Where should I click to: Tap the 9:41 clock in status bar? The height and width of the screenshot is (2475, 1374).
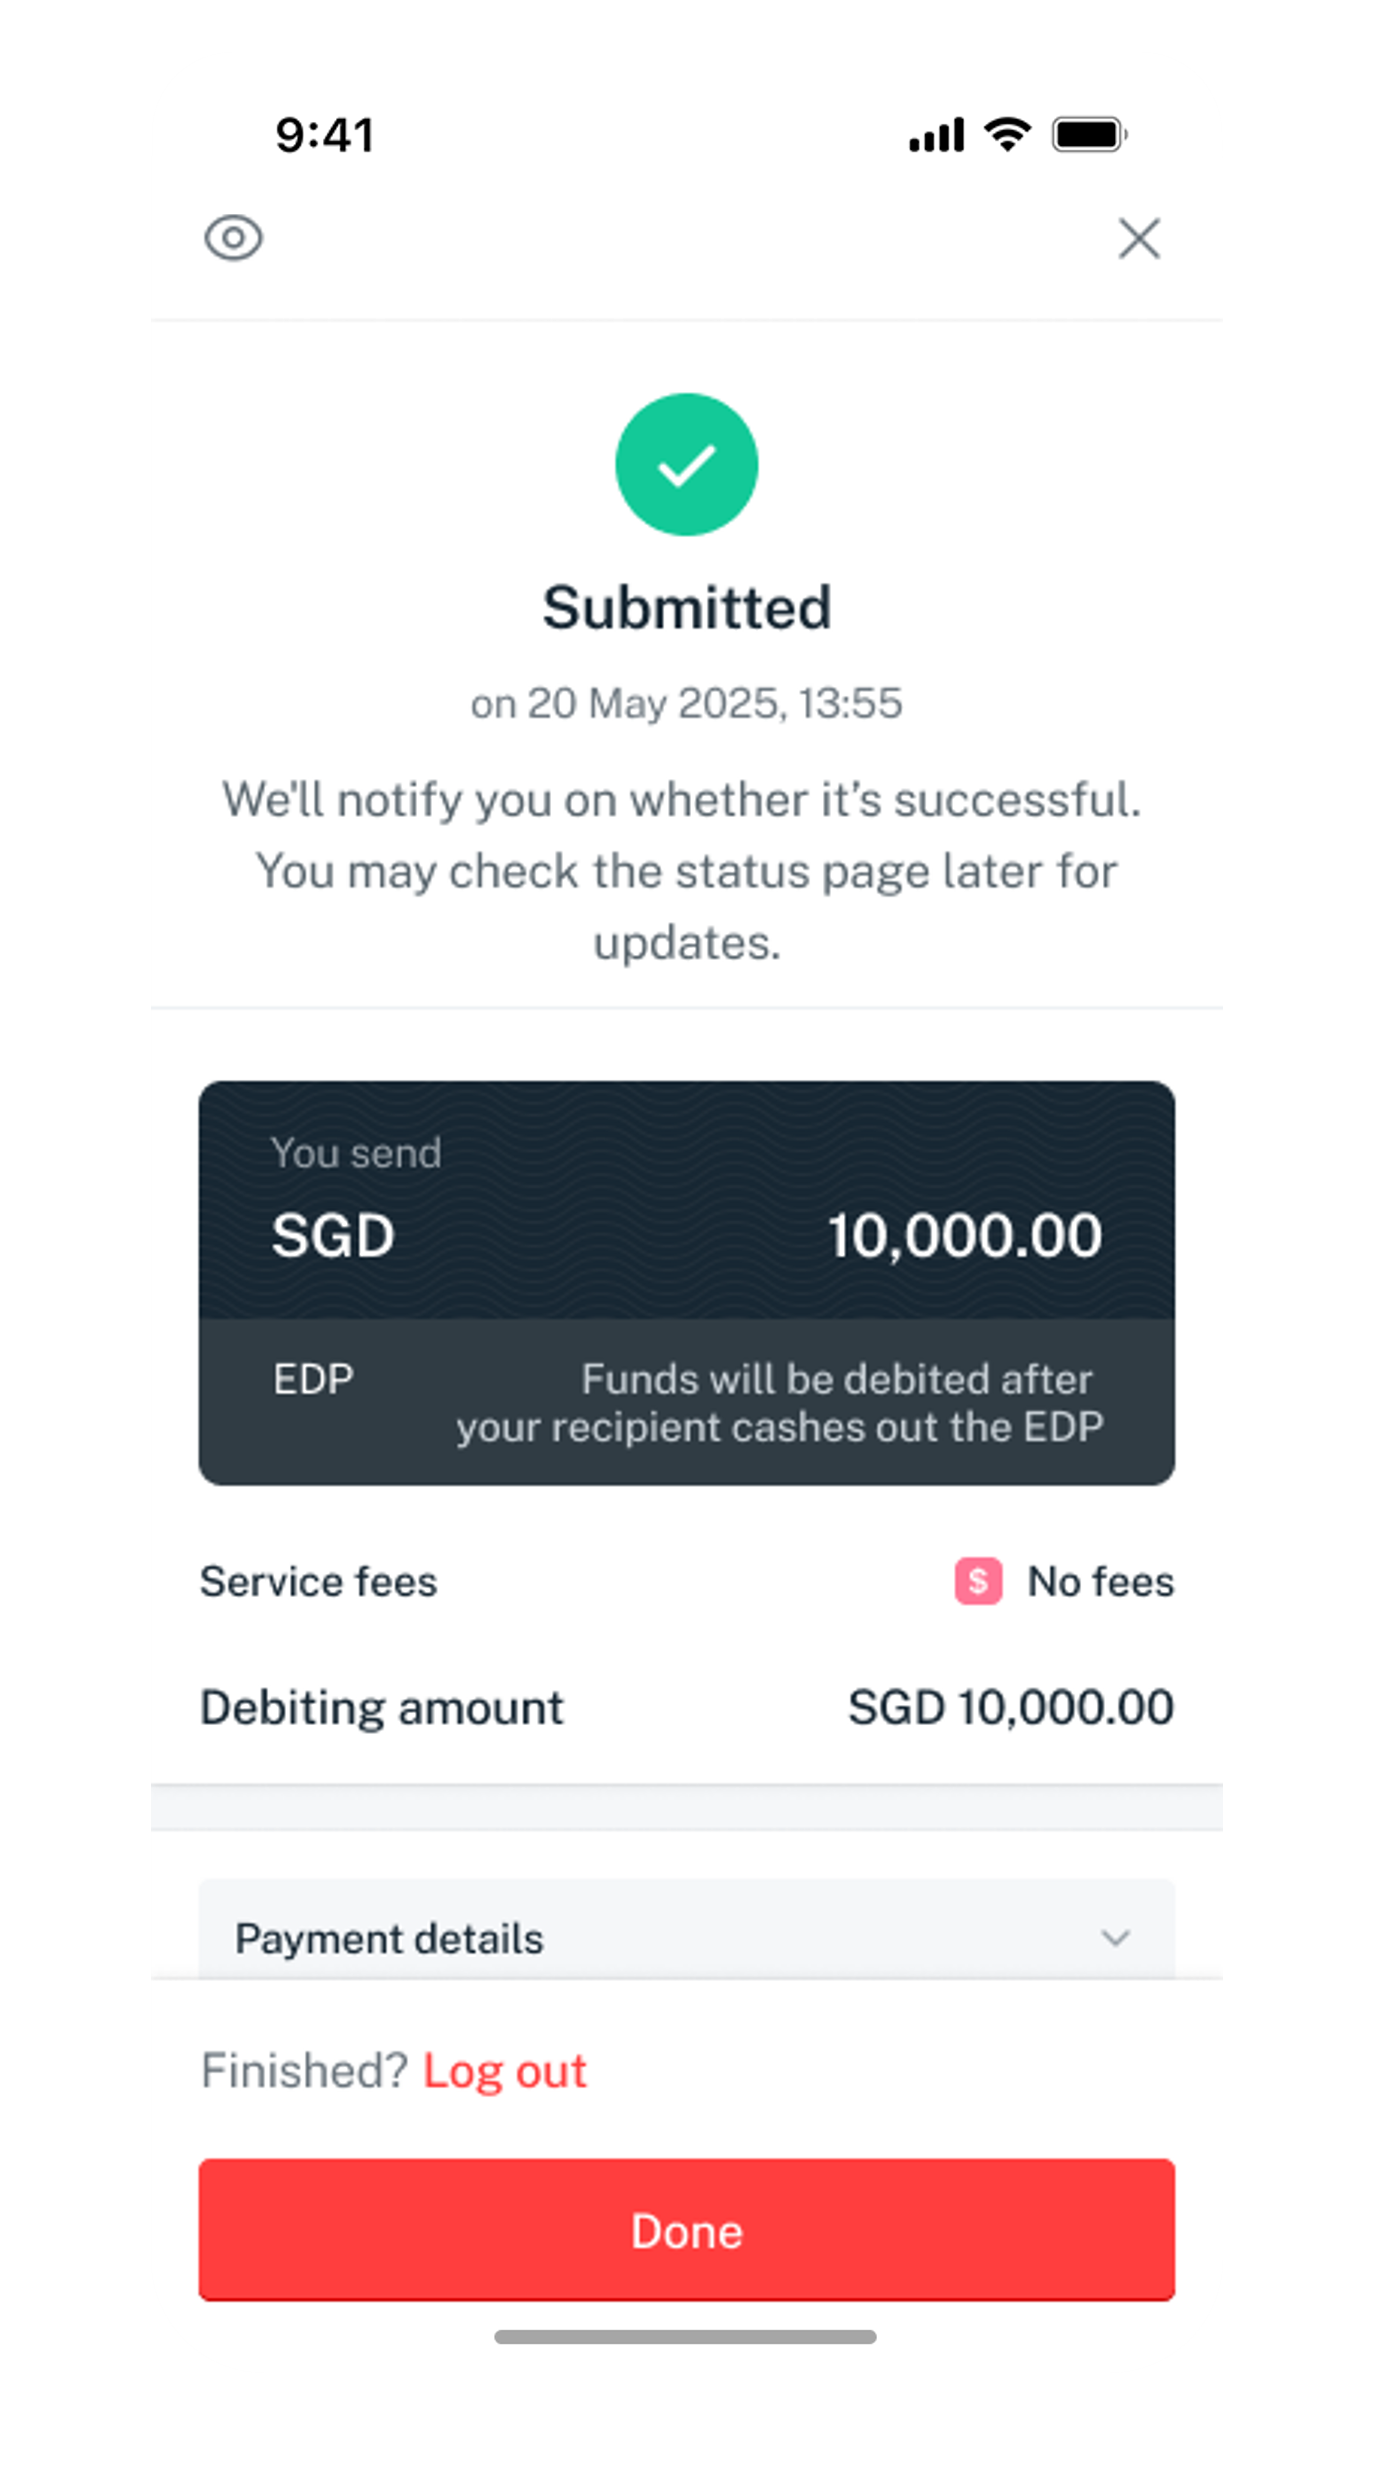(325, 135)
